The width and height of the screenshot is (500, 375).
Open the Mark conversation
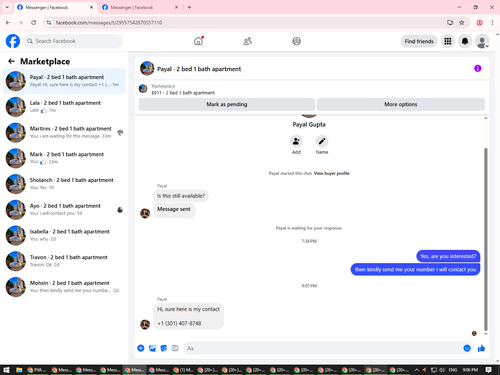click(64, 158)
